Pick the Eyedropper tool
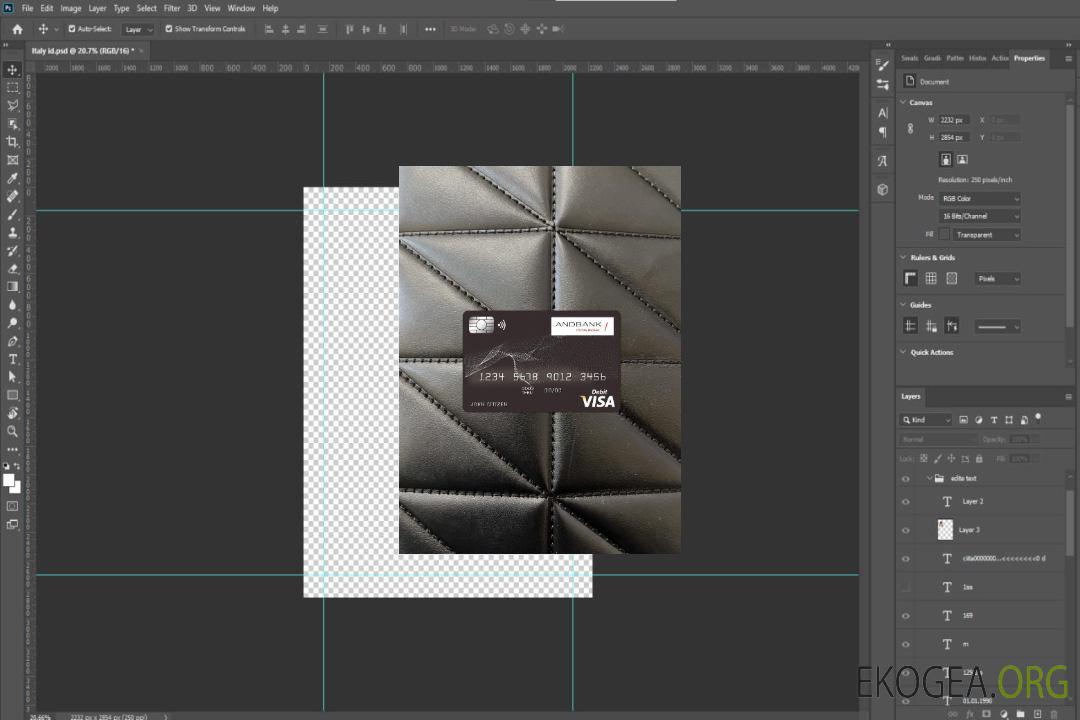This screenshot has width=1080, height=720. (x=12, y=178)
